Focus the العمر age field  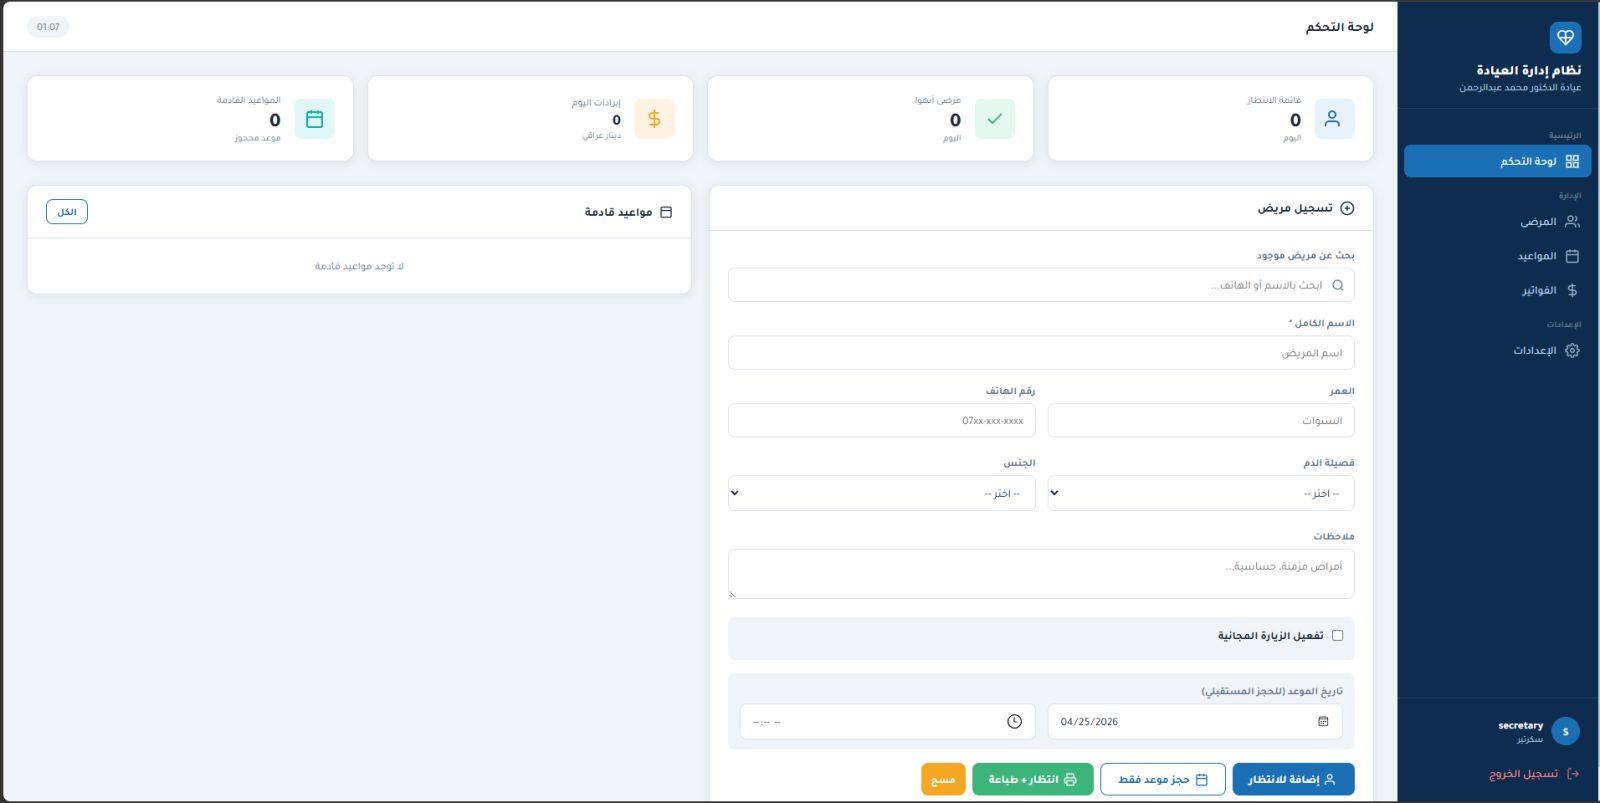coord(1201,421)
